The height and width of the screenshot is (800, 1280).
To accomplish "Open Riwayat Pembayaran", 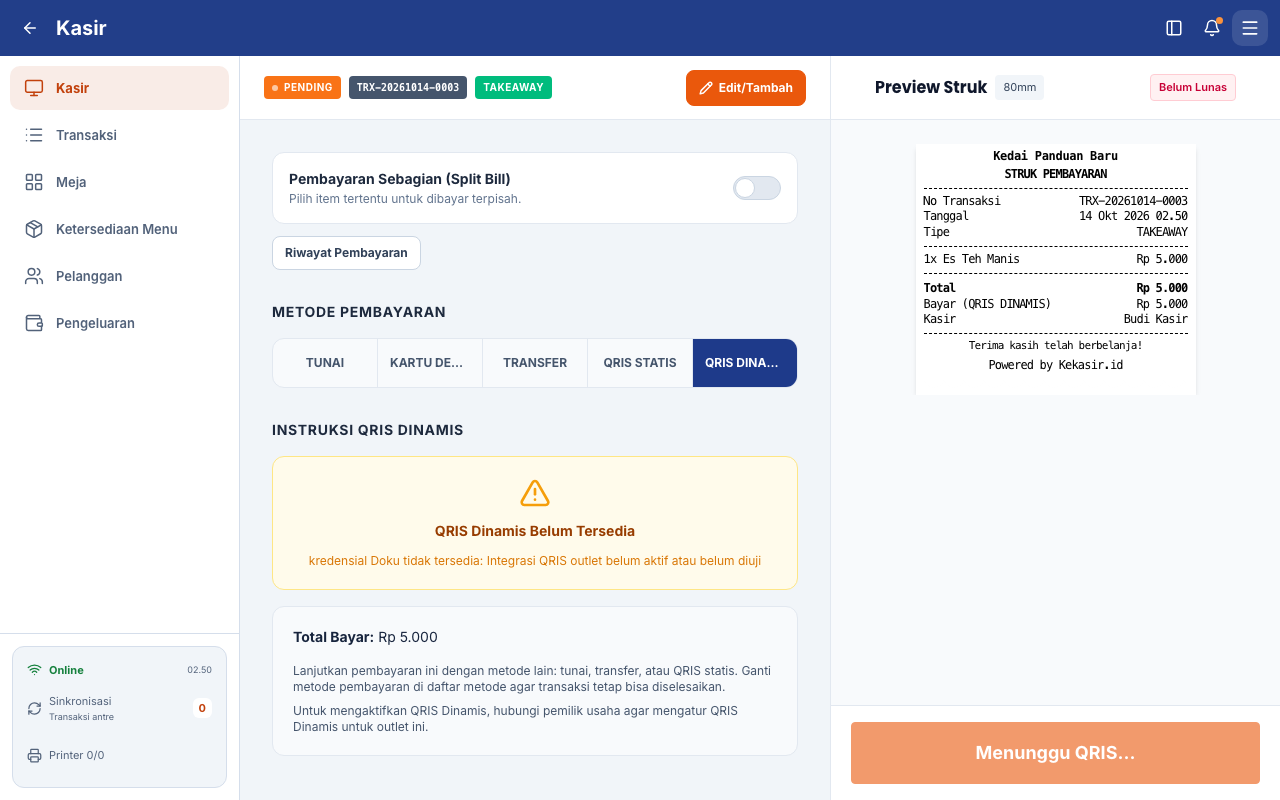I will coord(346,253).
